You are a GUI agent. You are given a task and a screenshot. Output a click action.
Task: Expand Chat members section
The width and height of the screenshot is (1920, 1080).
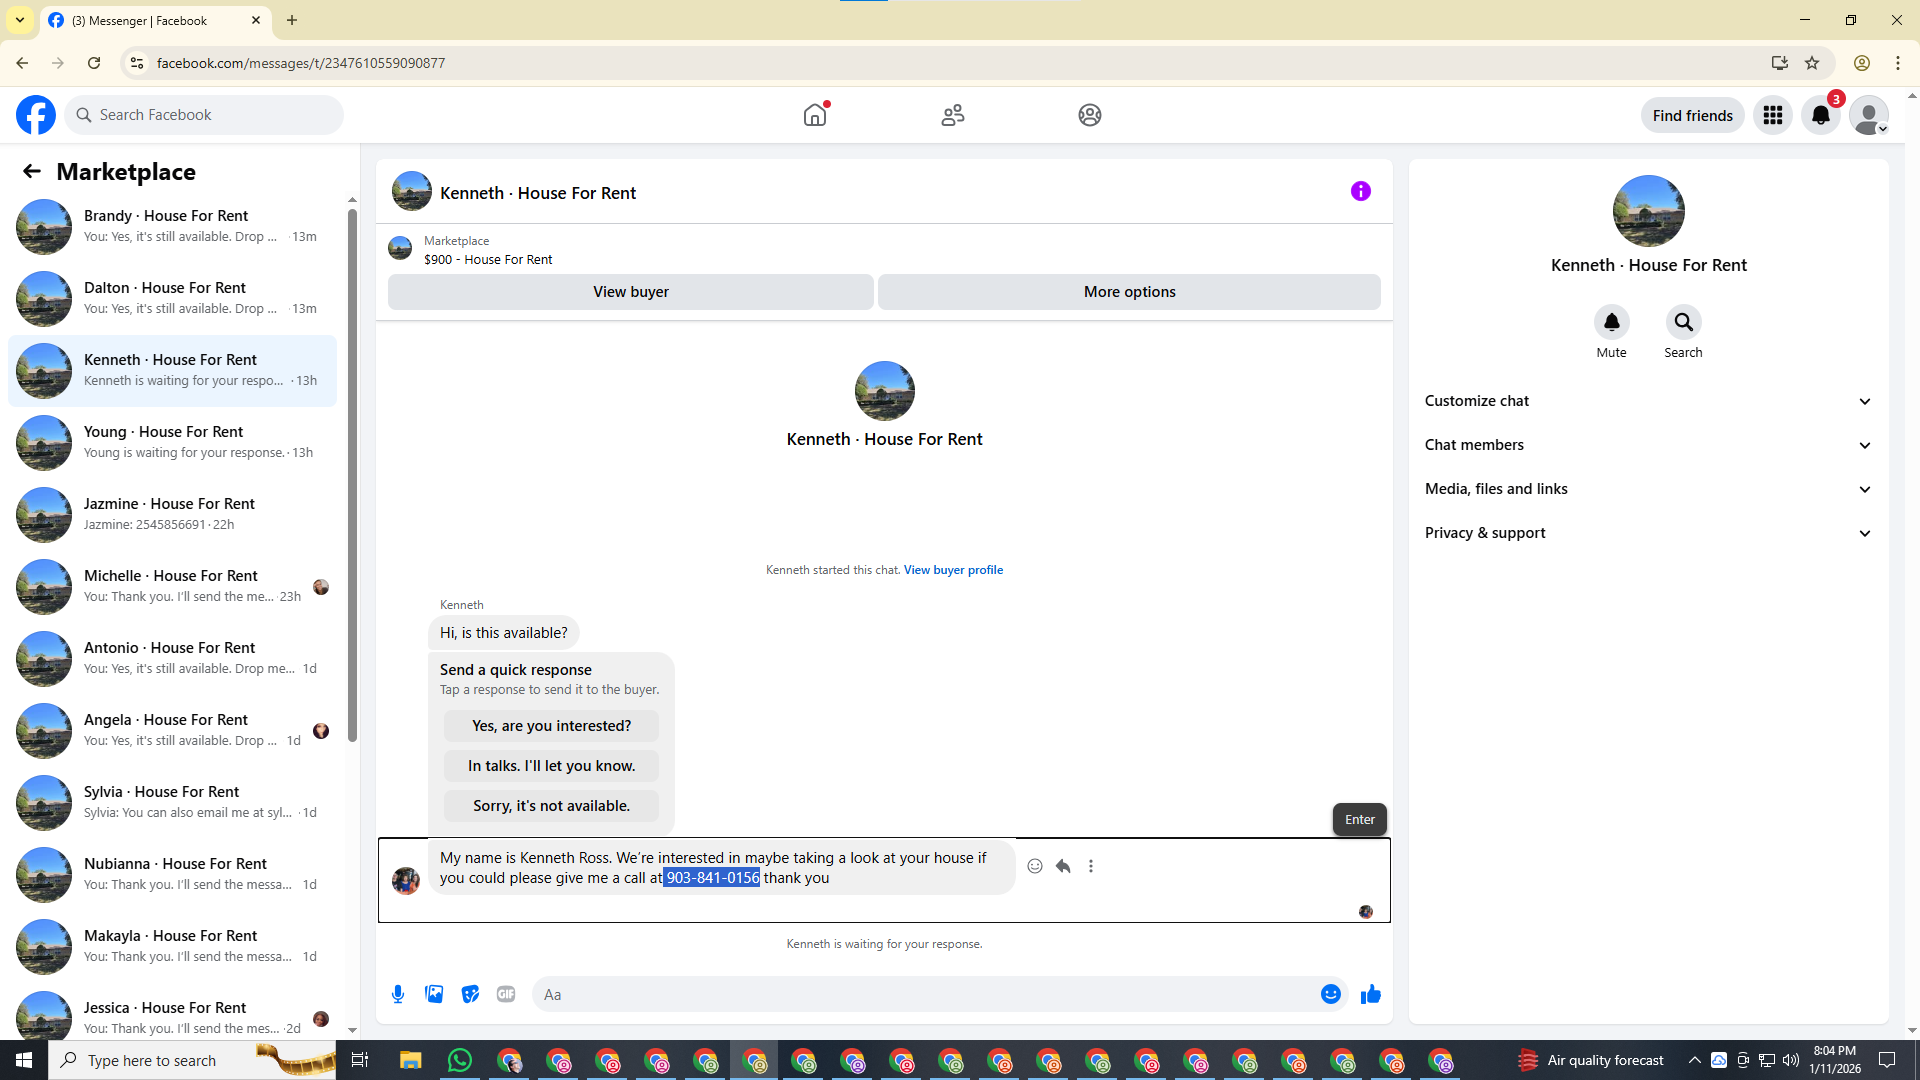coord(1648,445)
